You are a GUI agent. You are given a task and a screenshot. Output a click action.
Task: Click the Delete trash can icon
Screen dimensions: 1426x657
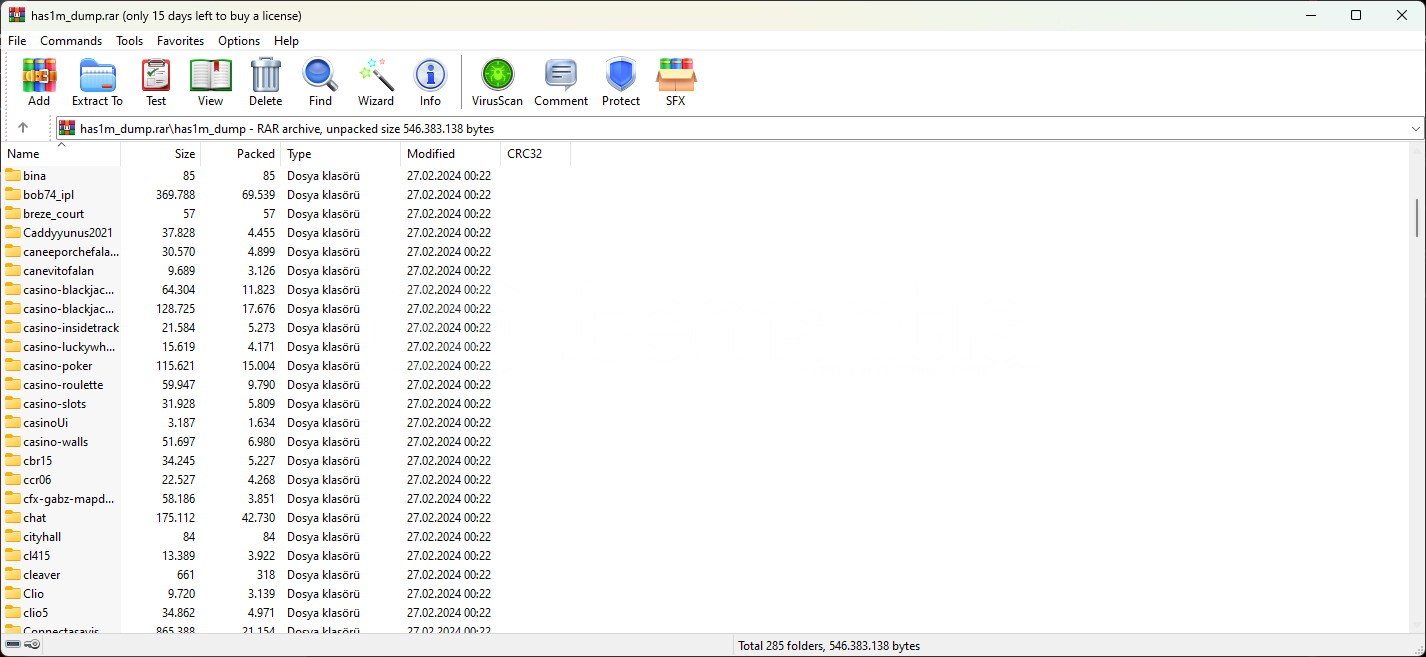[x=265, y=81]
